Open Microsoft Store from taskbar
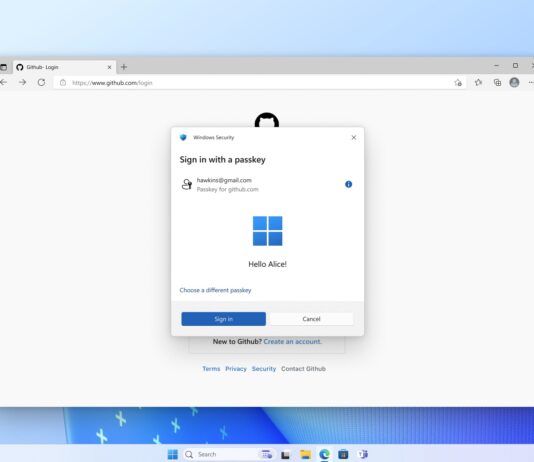534x462 pixels. pos(343,454)
